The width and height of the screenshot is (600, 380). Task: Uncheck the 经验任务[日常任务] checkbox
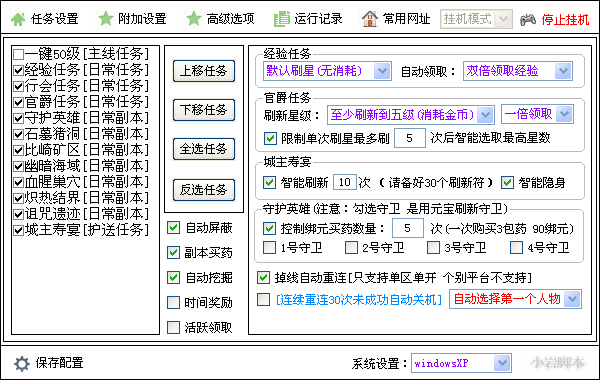[18, 70]
